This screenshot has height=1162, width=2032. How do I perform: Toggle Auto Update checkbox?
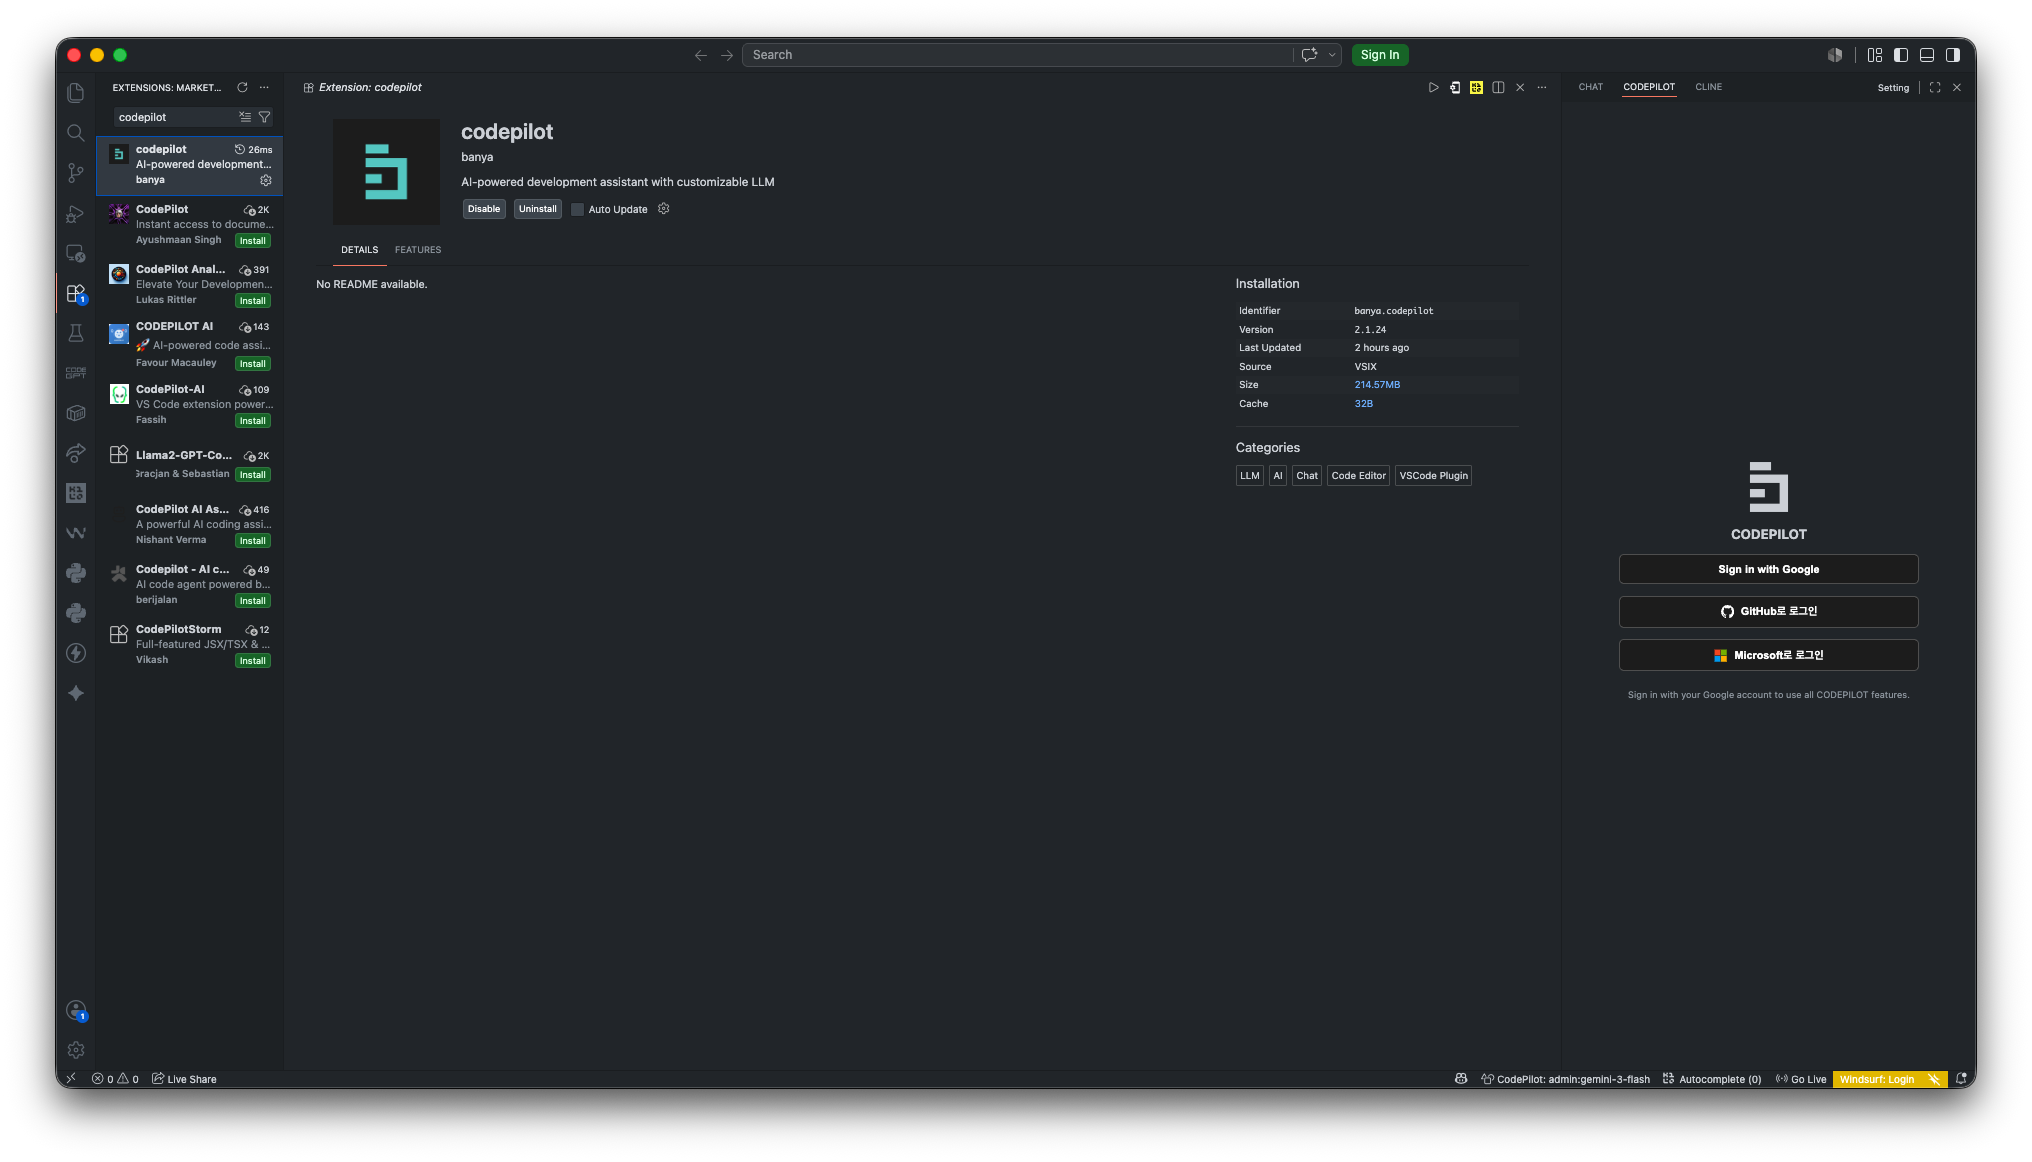pos(577,210)
